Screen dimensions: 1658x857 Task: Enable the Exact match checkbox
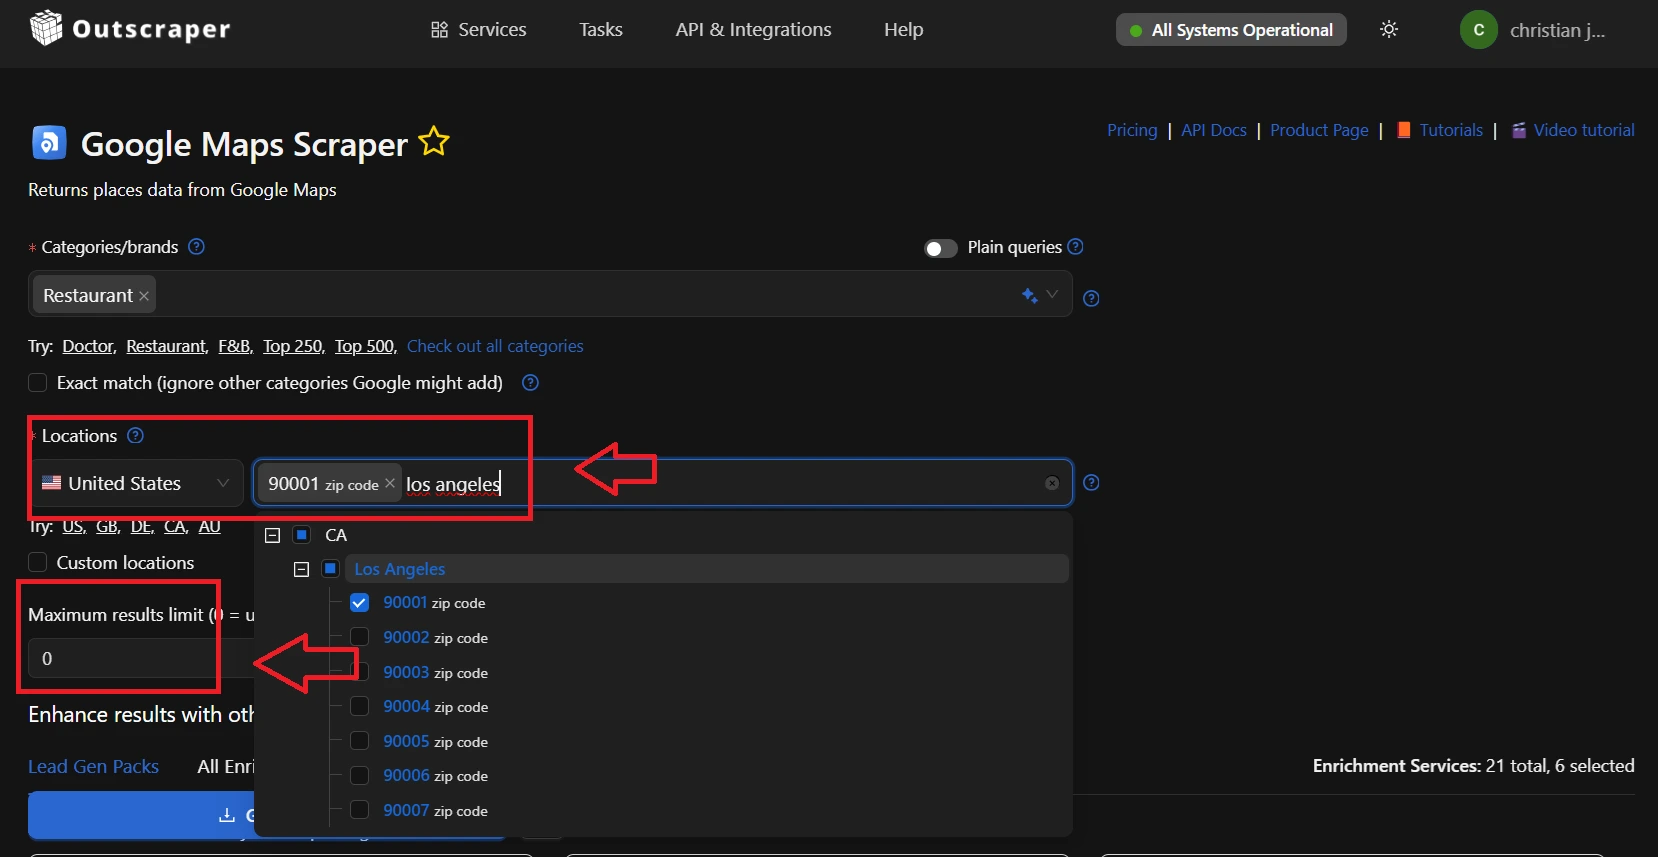pos(38,383)
